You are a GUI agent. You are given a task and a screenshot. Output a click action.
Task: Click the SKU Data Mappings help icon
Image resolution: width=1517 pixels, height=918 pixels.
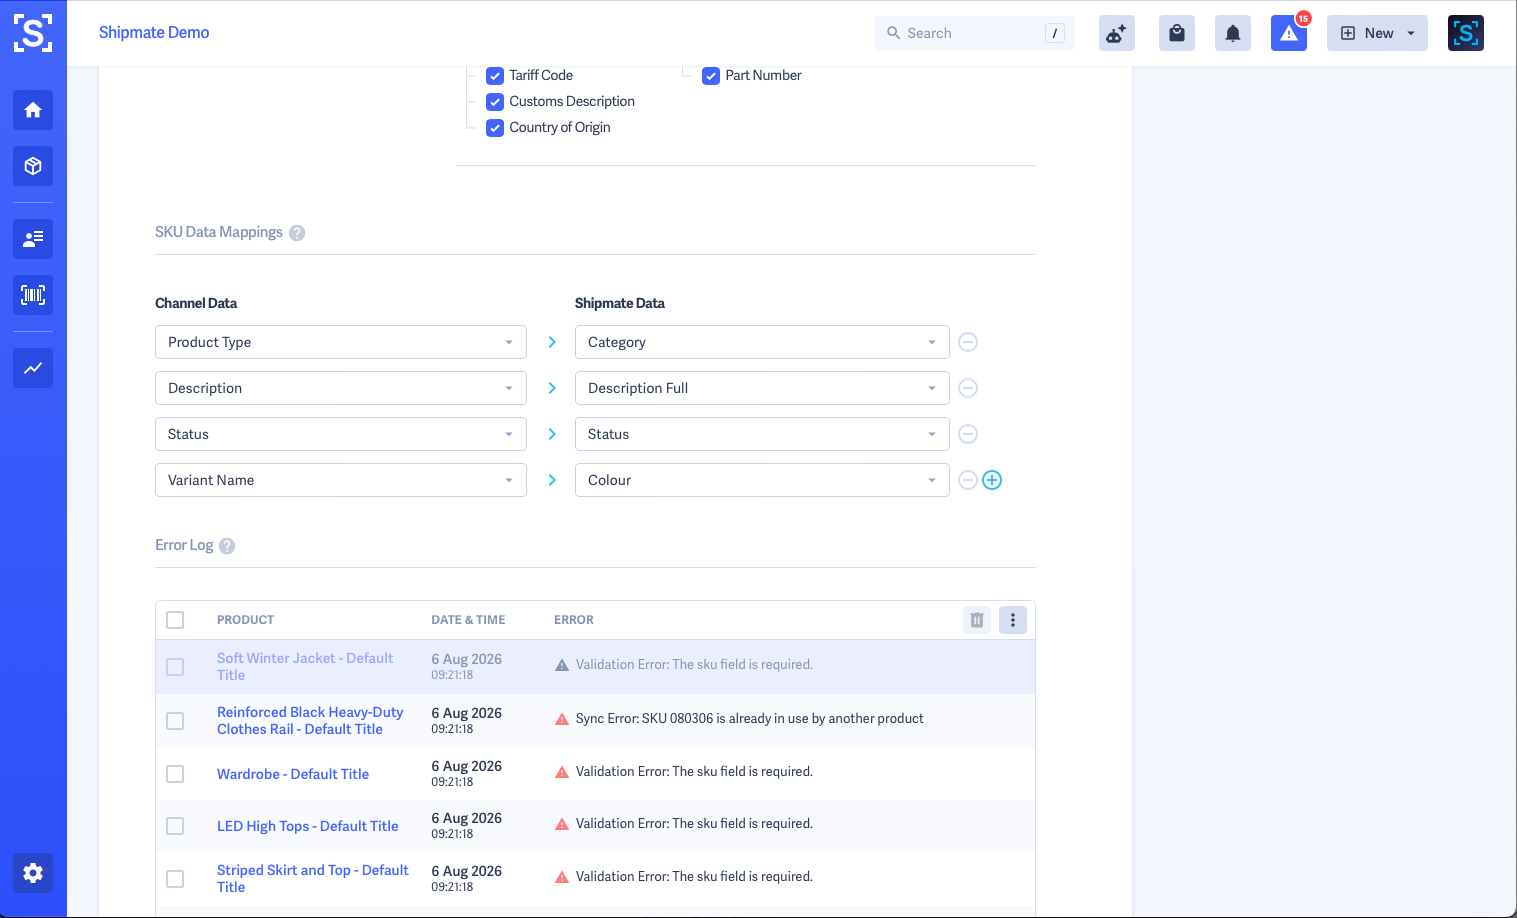coord(297,233)
